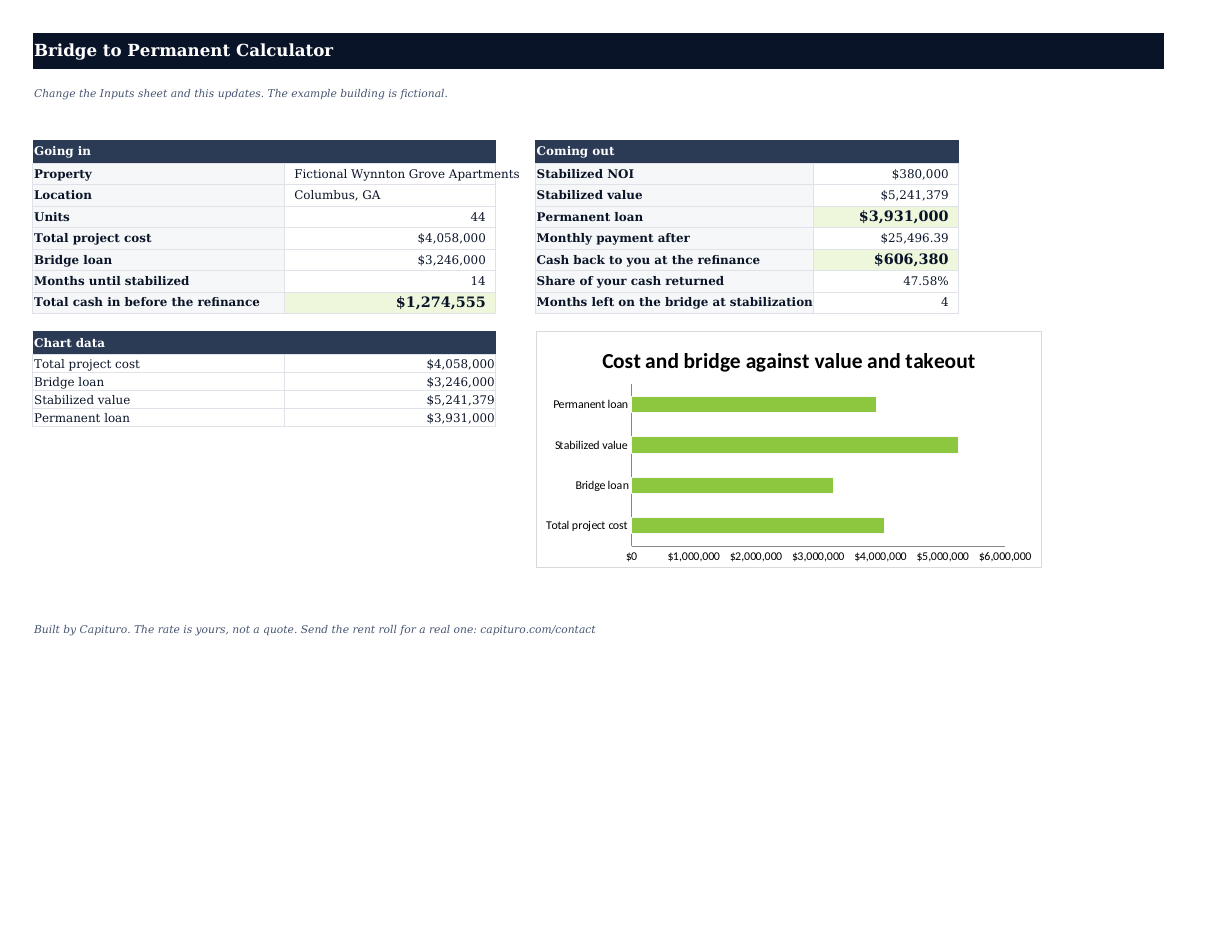
Task: Click the stabilized NOI value $380,000
Action: click(886, 174)
